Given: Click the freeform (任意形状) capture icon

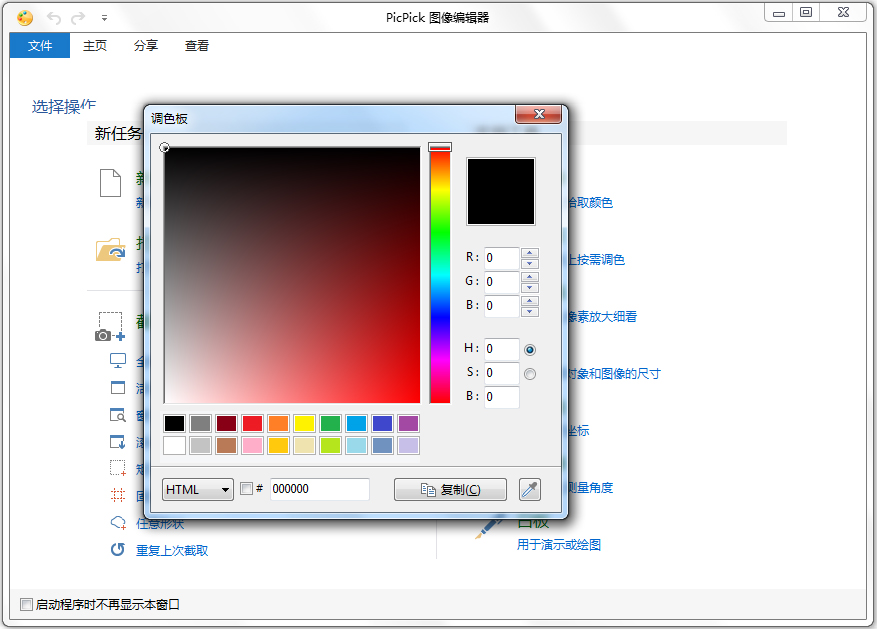Looking at the screenshot, I should [117, 523].
